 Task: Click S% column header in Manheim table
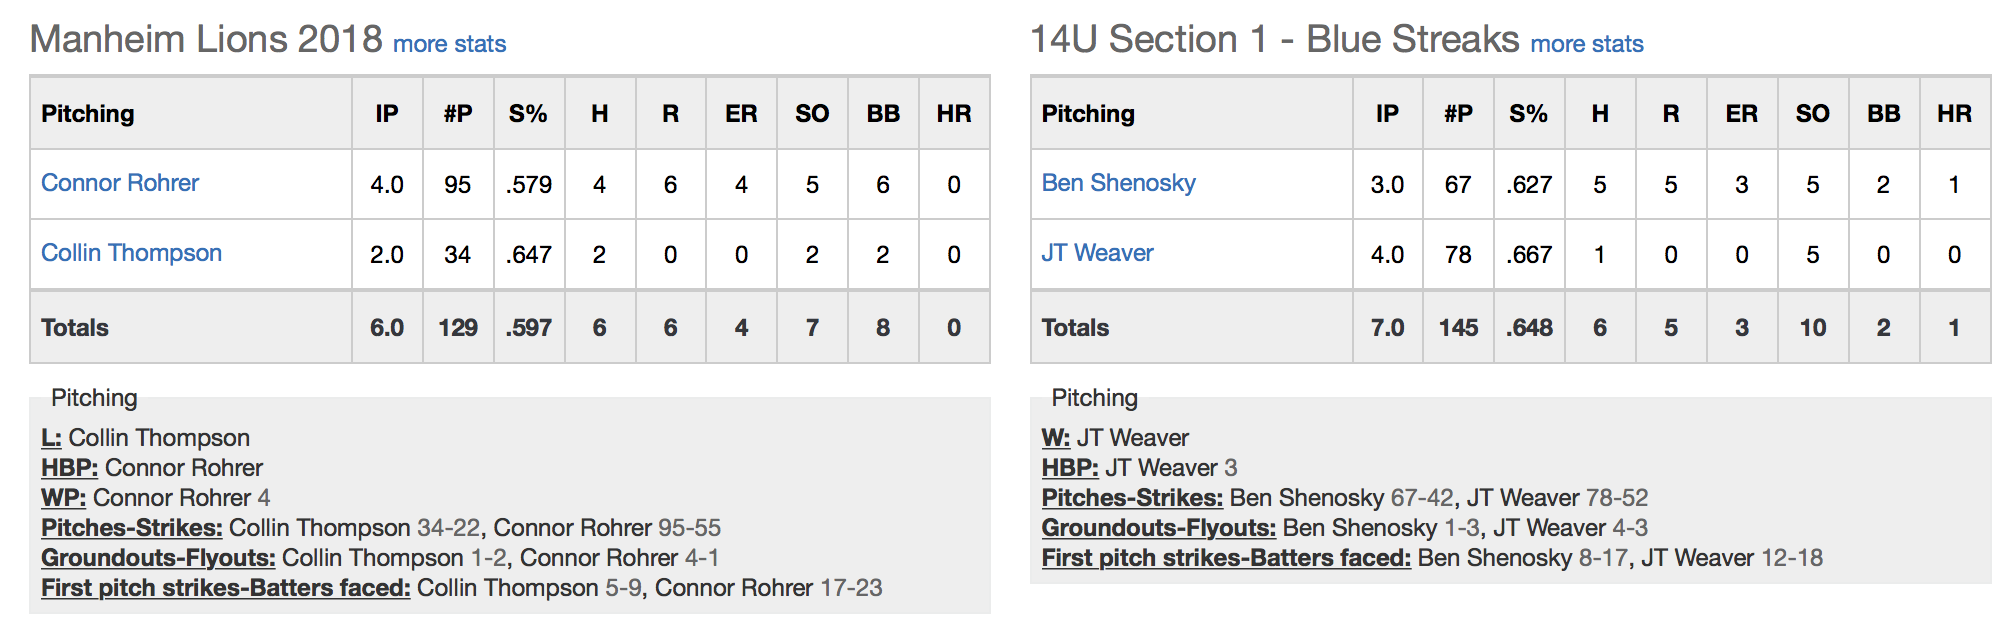[x=528, y=114]
